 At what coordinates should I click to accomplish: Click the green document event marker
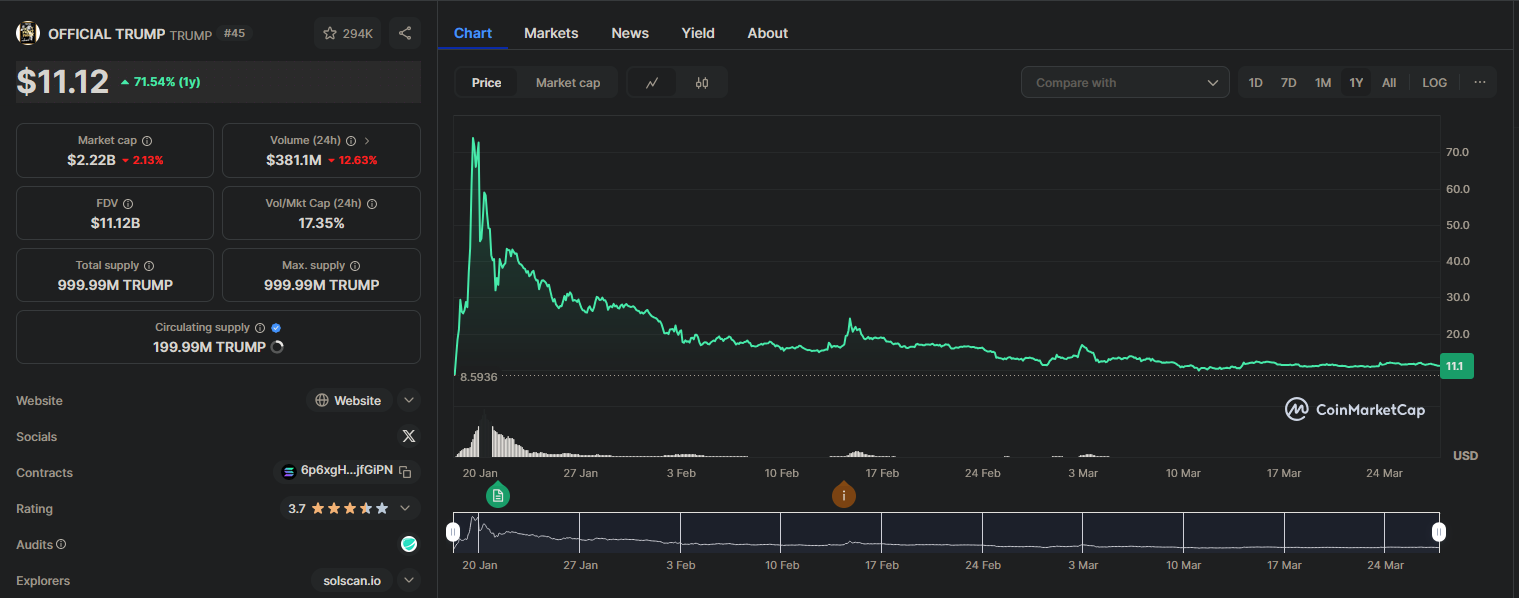pos(498,495)
